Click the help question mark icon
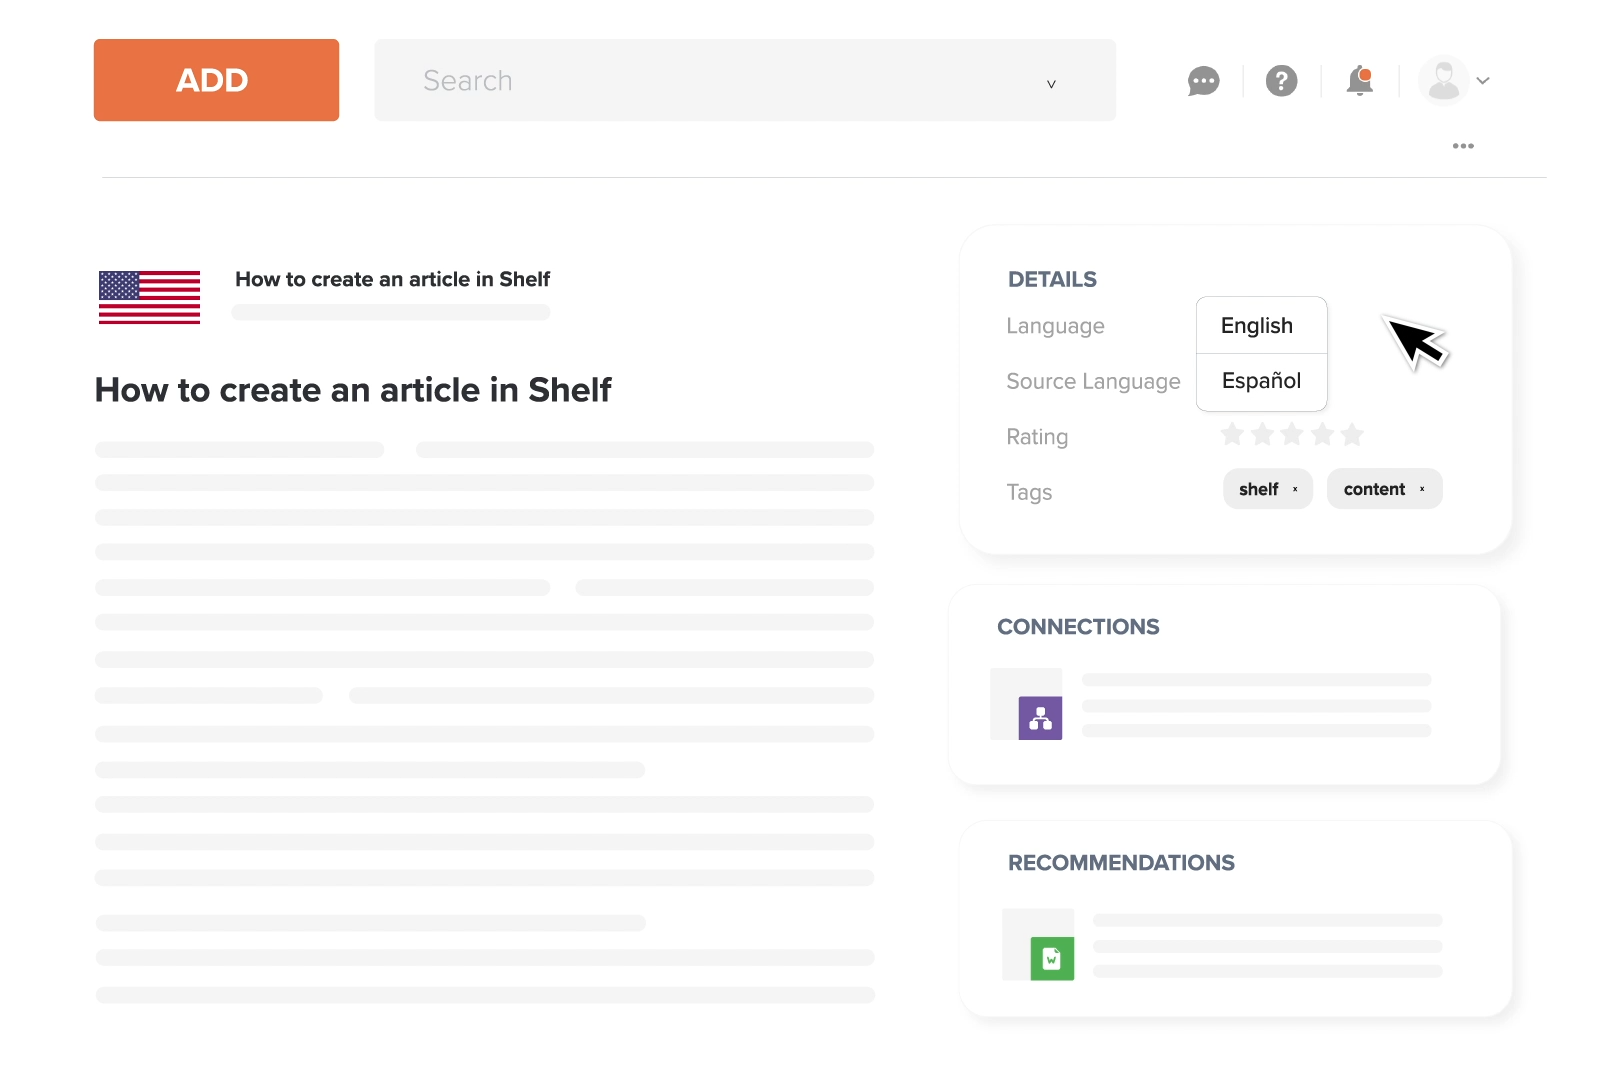 click(1281, 81)
